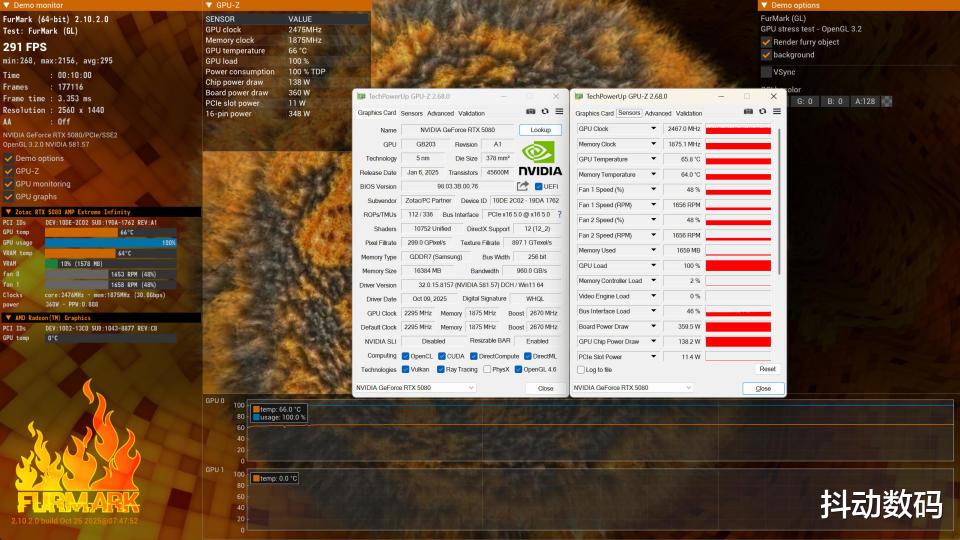Open Board Power Draw sensor dropdown arrow
960x540 pixels.
pos(653,326)
